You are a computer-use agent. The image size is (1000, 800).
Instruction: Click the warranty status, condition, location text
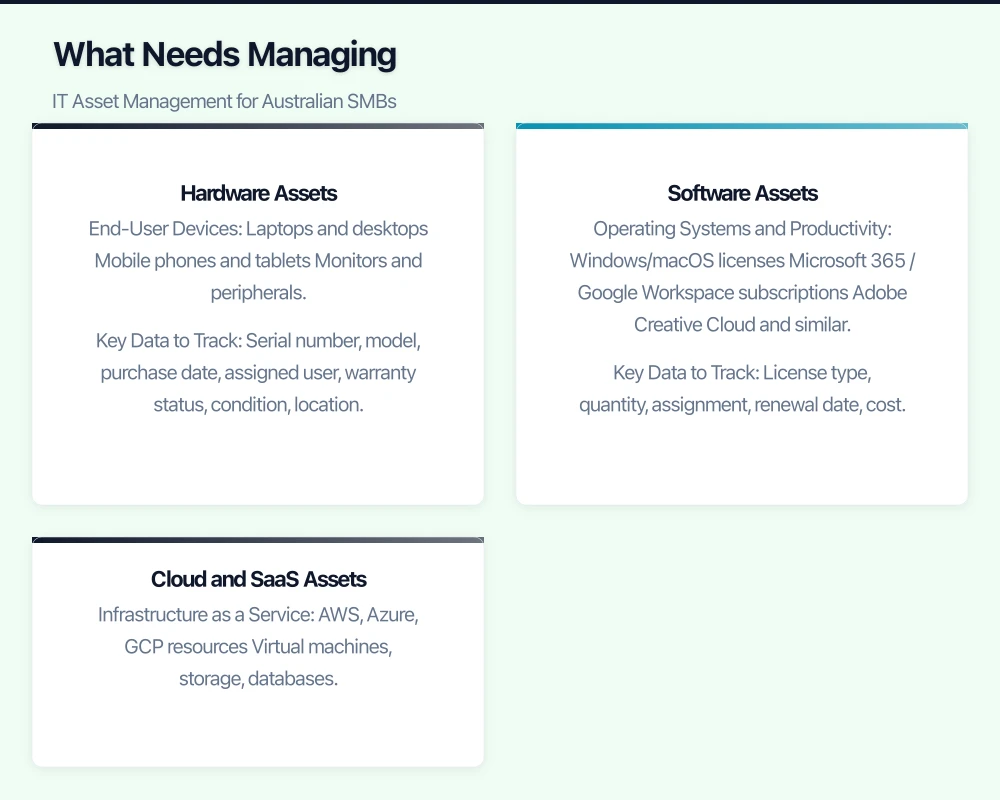tap(258, 404)
